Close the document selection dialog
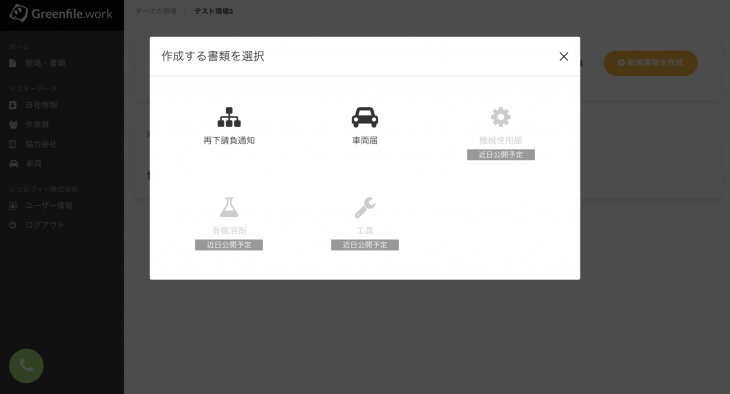The width and height of the screenshot is (730, 394). point(563,56)
